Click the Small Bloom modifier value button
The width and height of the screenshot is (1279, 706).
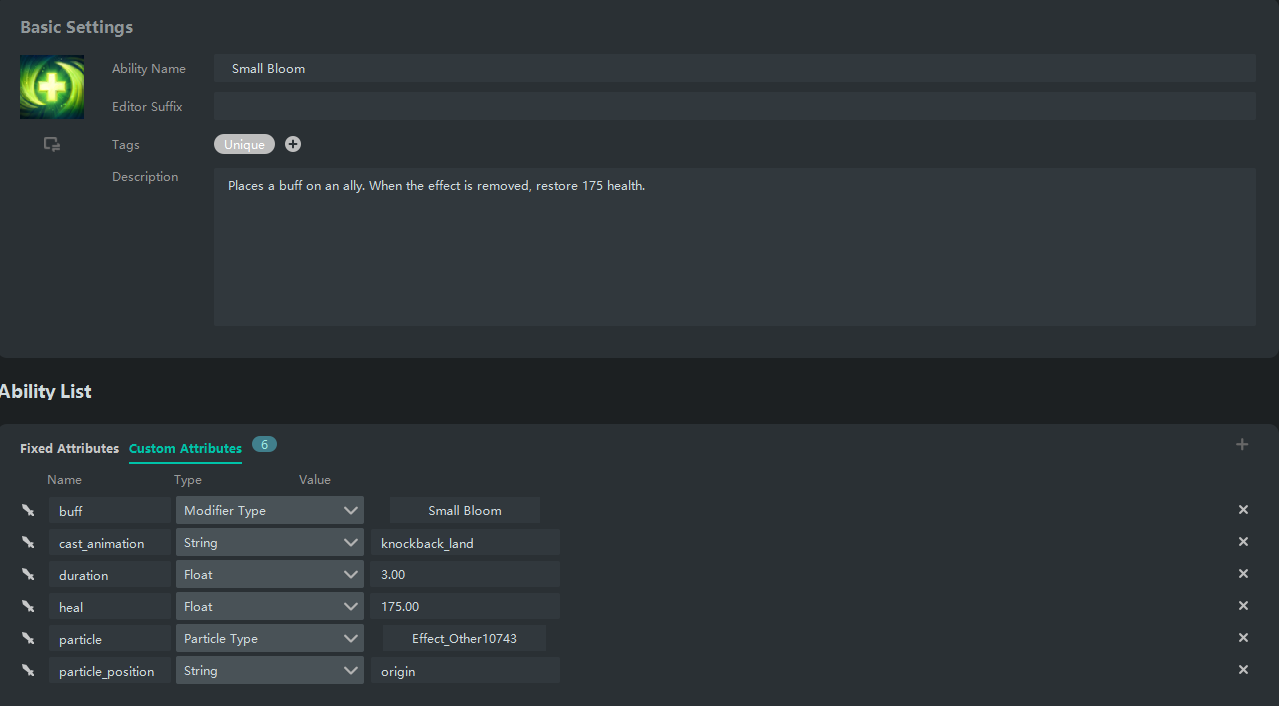point(465,511)
